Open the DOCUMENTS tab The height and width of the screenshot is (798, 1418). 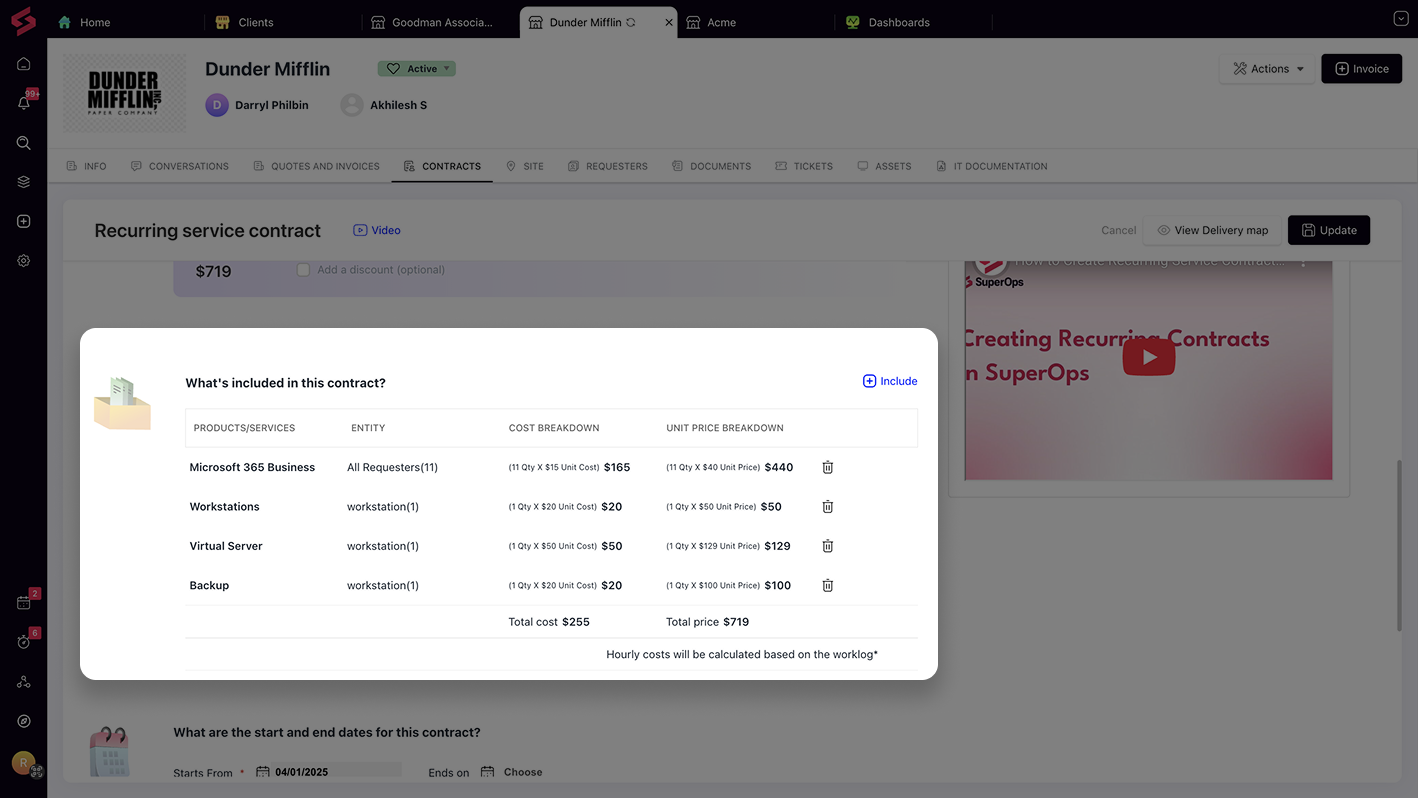click(x=711, y=166)
